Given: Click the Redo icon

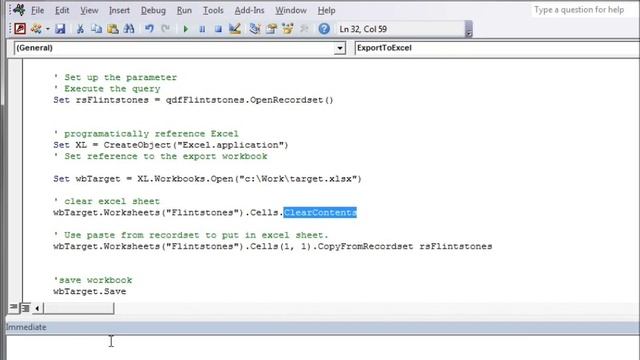Looking at the screenshot, I should pyautogui.click(x=165, y=29).
